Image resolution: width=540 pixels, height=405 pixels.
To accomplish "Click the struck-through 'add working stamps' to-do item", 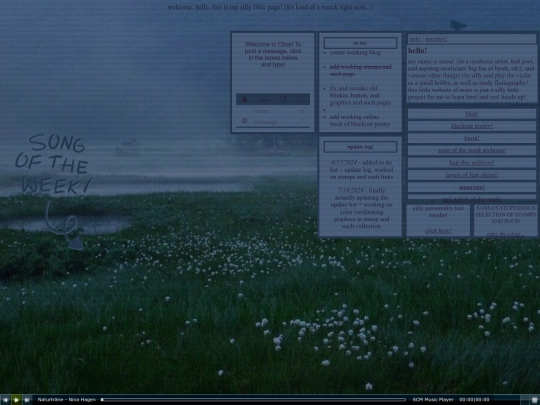I will click(360, 70).
